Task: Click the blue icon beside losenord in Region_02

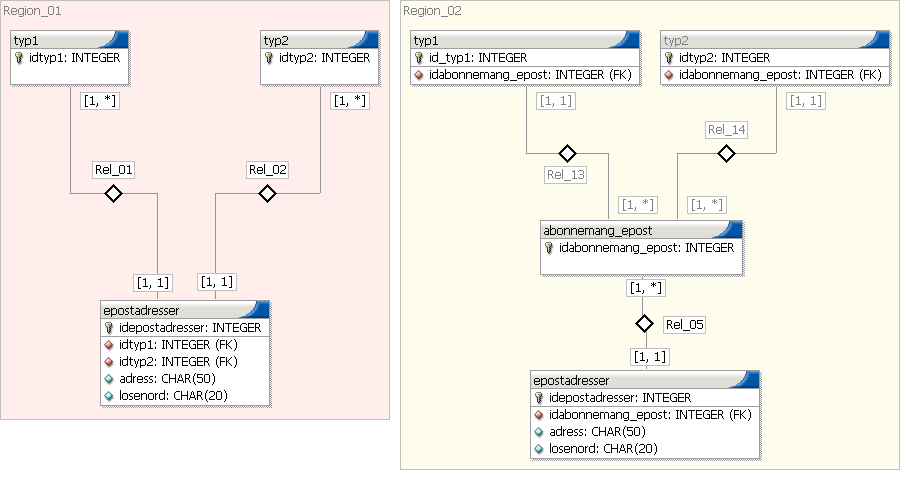Action: pos(539,449)
